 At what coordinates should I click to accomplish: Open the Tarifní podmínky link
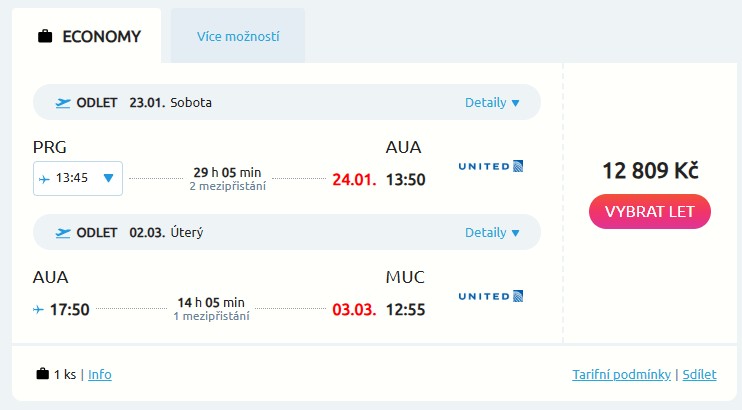tap(622, 375)
